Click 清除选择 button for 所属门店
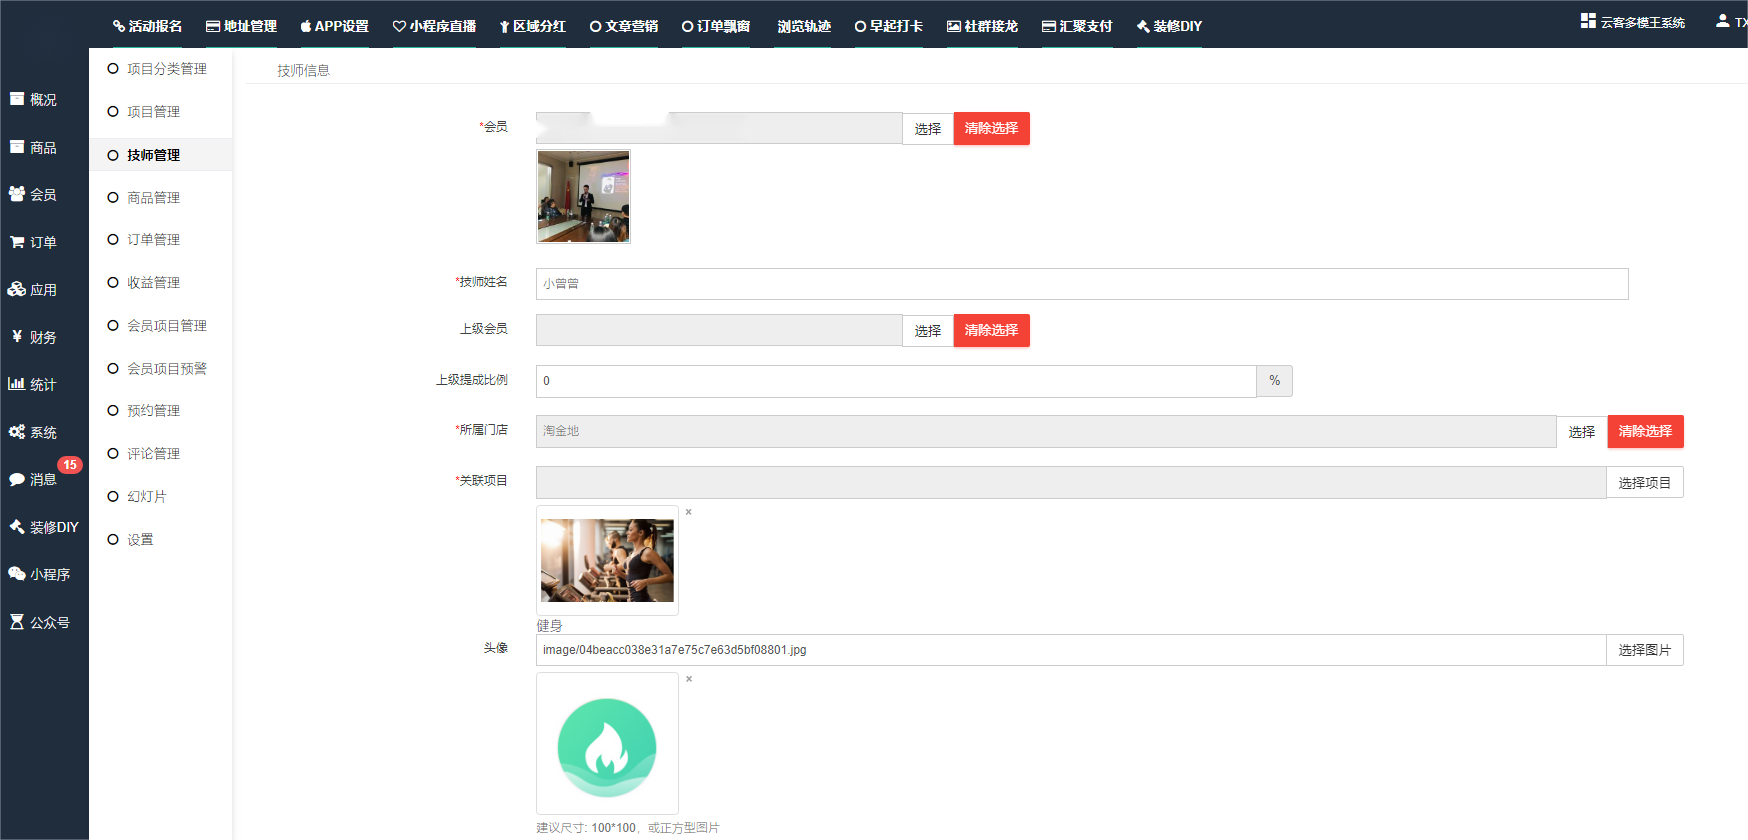The width and height of the screenshot is (1748, 840). point(1645,432)
